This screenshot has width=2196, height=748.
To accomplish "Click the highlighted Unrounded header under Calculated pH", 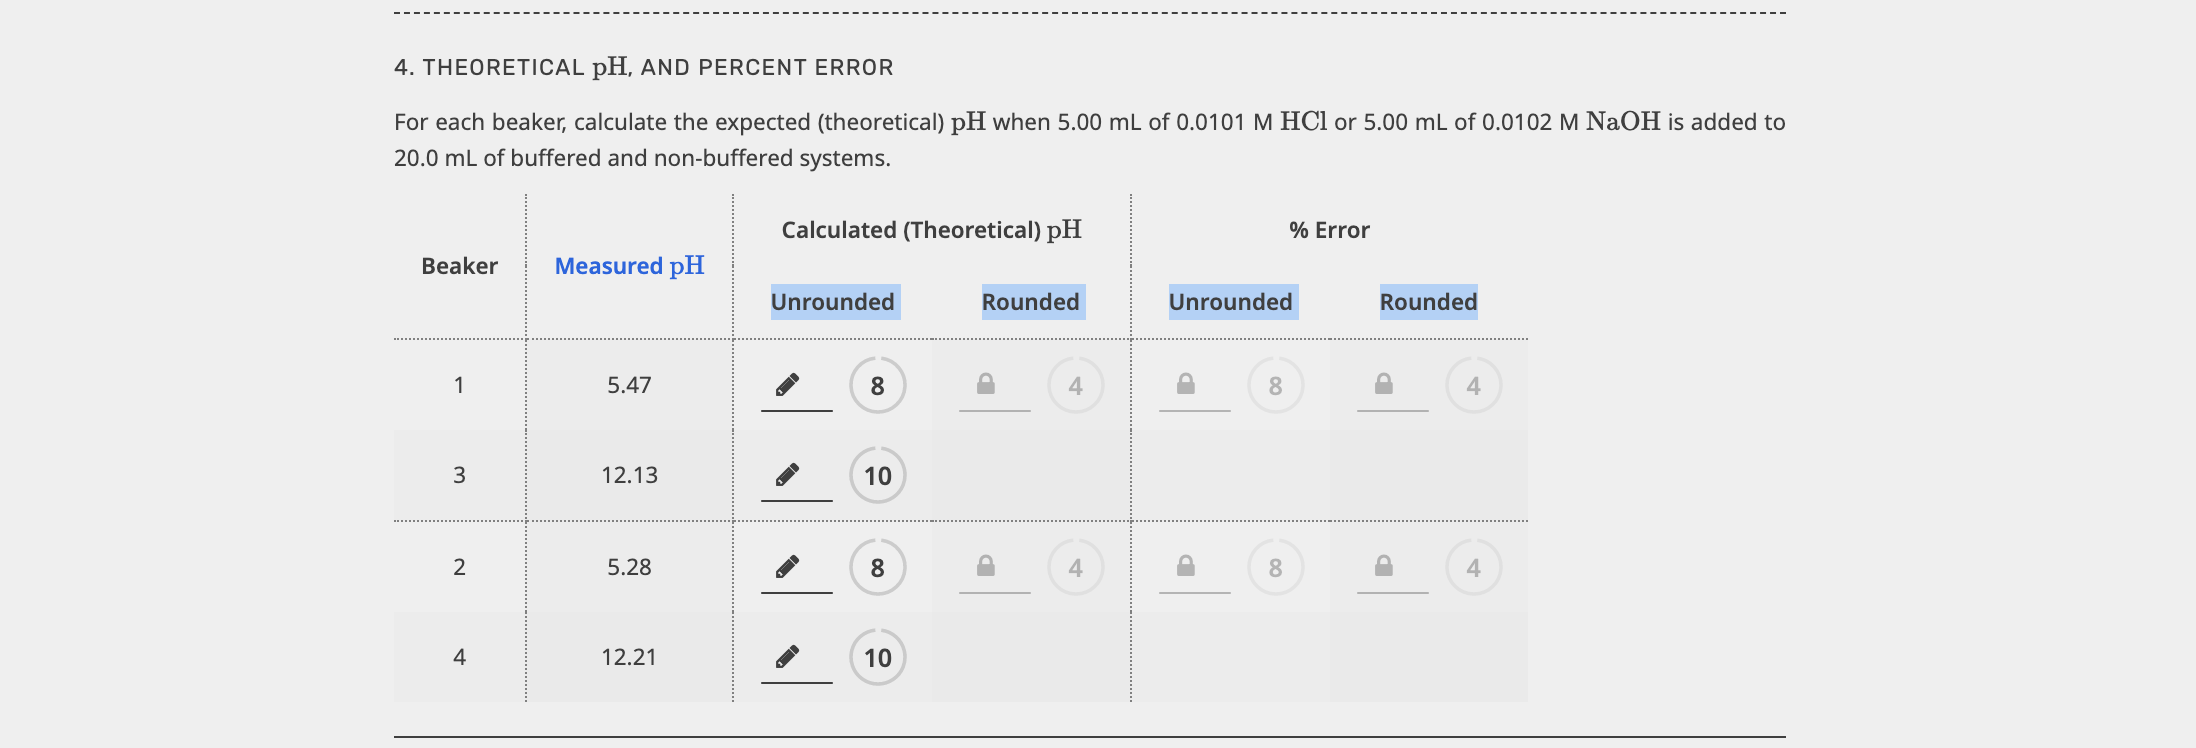I will pyautogui.click(x=833, y=301).
